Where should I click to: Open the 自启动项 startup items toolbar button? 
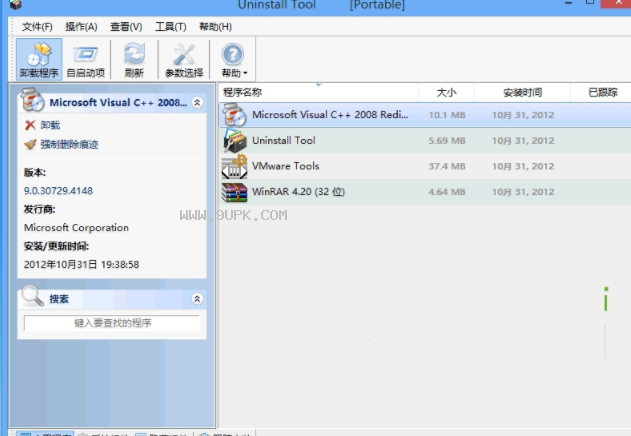tap(86, 59)
